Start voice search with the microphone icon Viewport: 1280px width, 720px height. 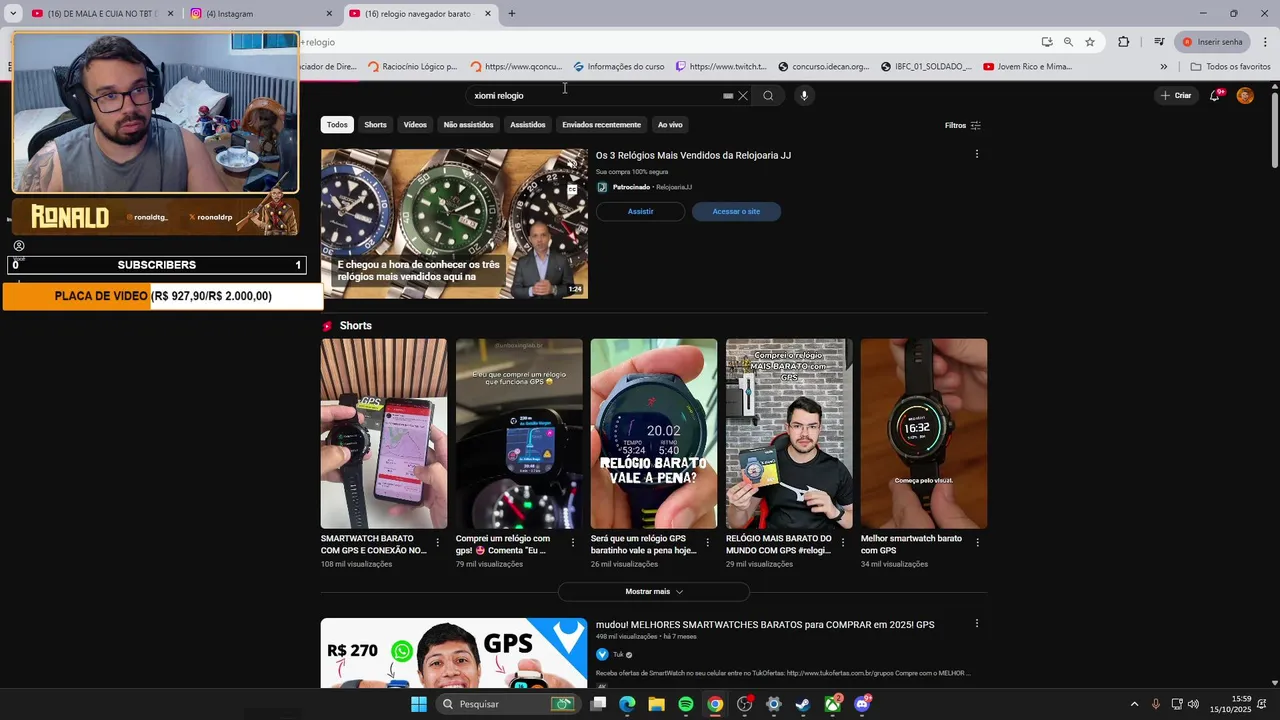click(x=804, y=96)
